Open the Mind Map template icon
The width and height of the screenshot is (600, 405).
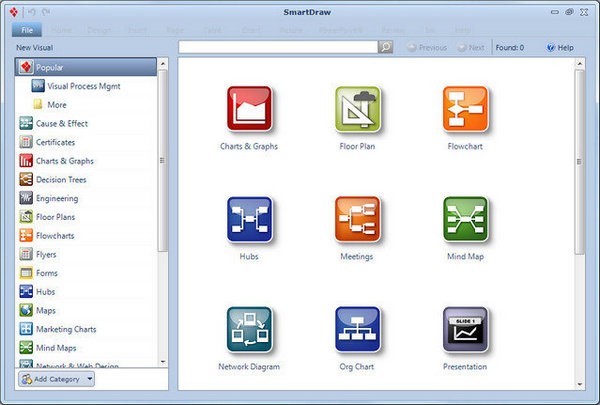pyautogui.click(x=465, y=220)
